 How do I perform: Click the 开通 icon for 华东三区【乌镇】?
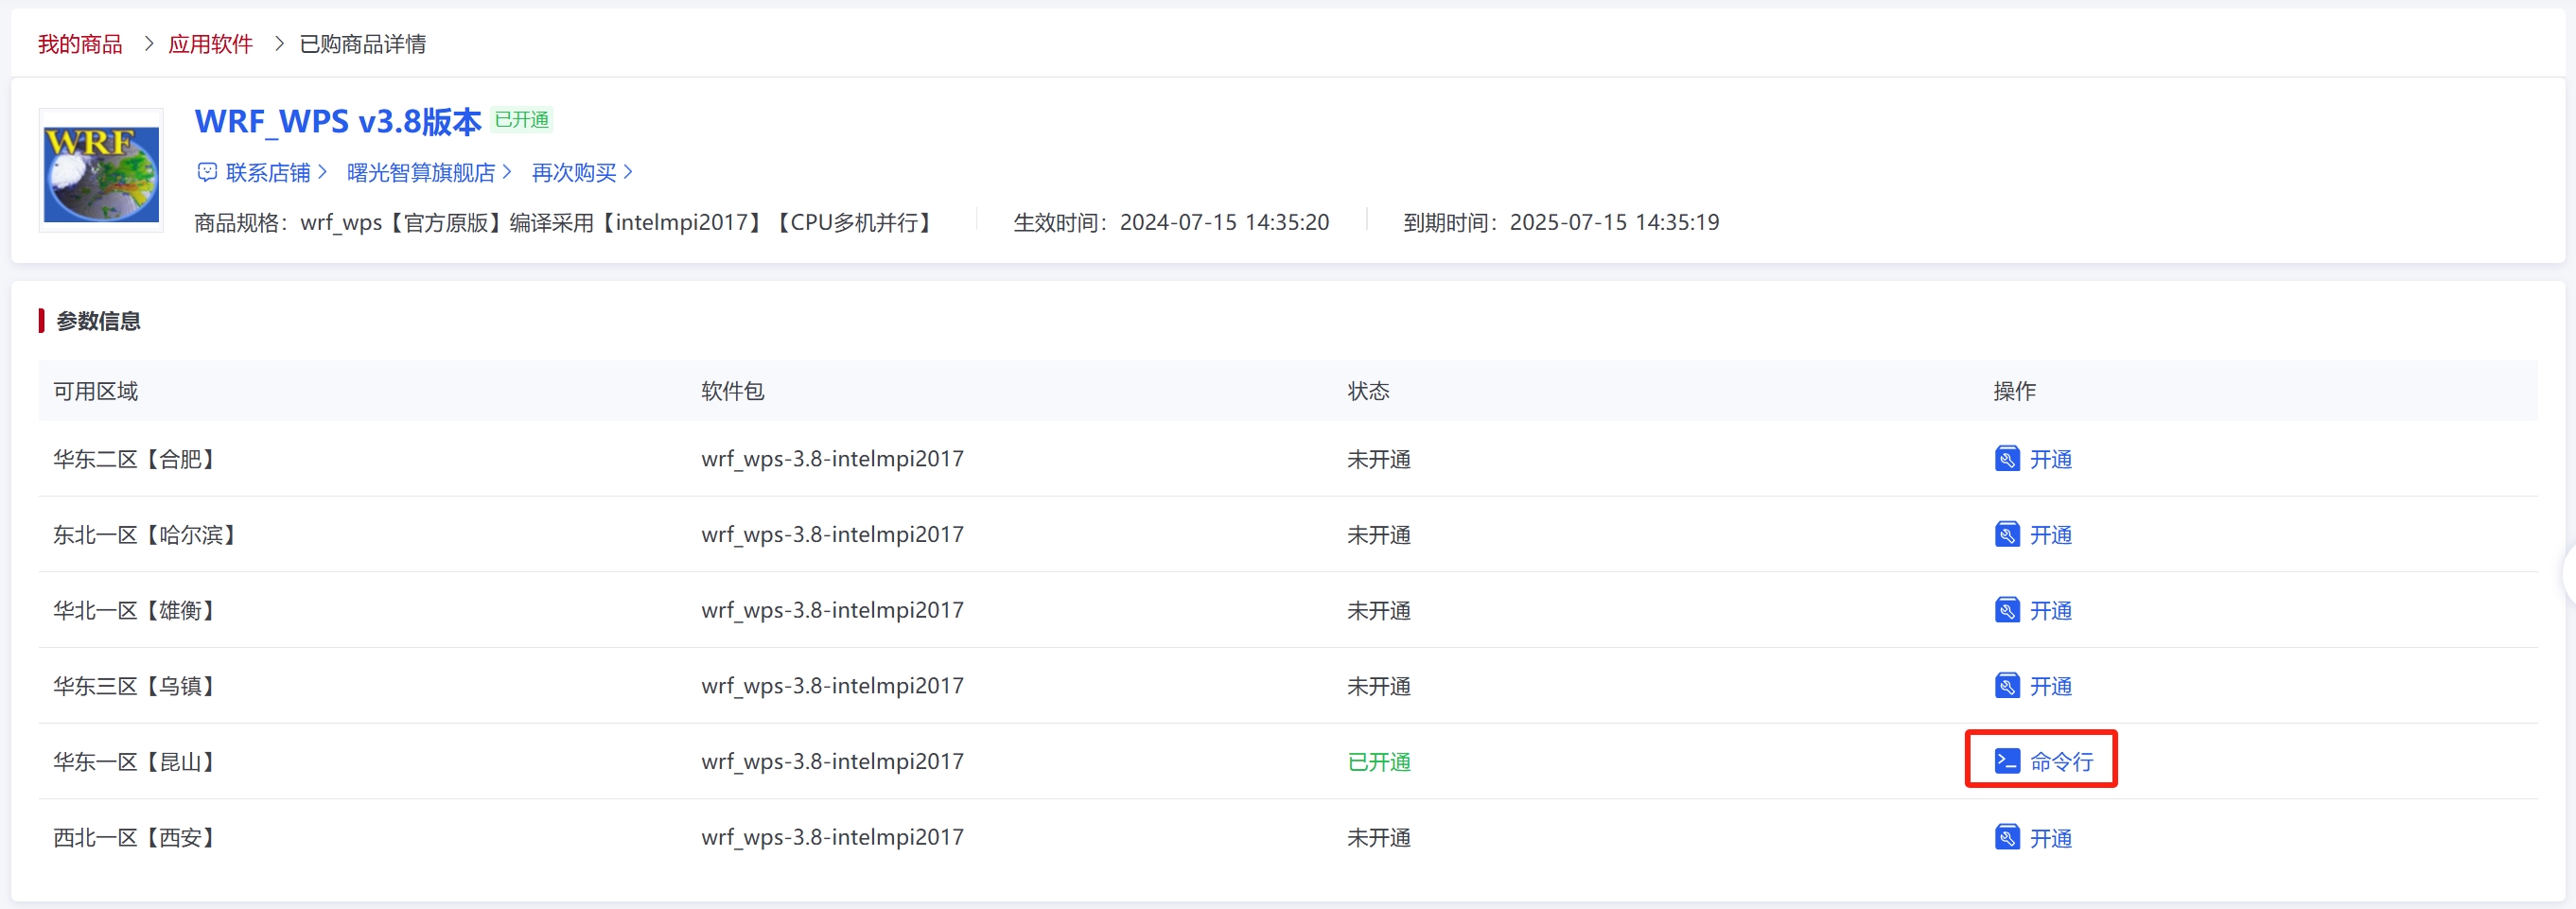point(2006,686)
